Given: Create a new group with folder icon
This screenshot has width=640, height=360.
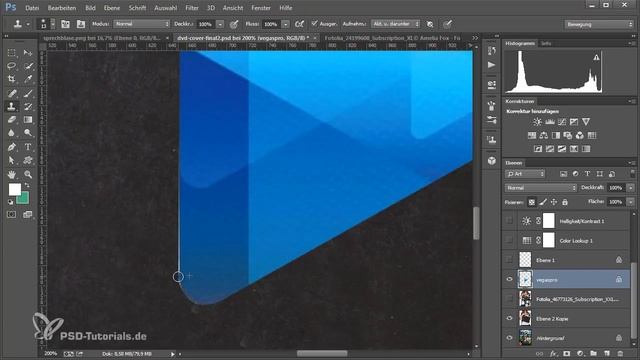Looking at the screenshot, I should coord(593,353).
